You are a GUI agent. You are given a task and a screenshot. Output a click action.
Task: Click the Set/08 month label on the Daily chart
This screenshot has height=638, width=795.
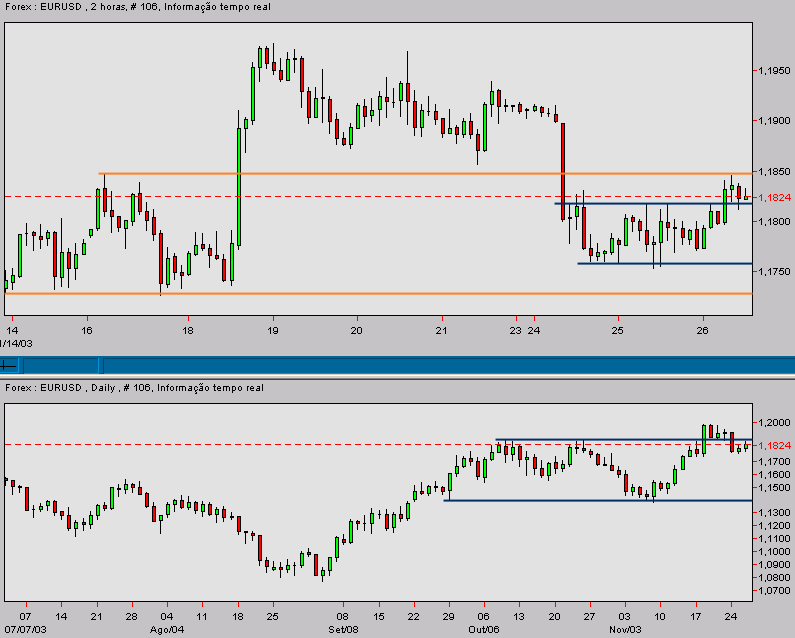pyautogui.click(x=343, y=630)
